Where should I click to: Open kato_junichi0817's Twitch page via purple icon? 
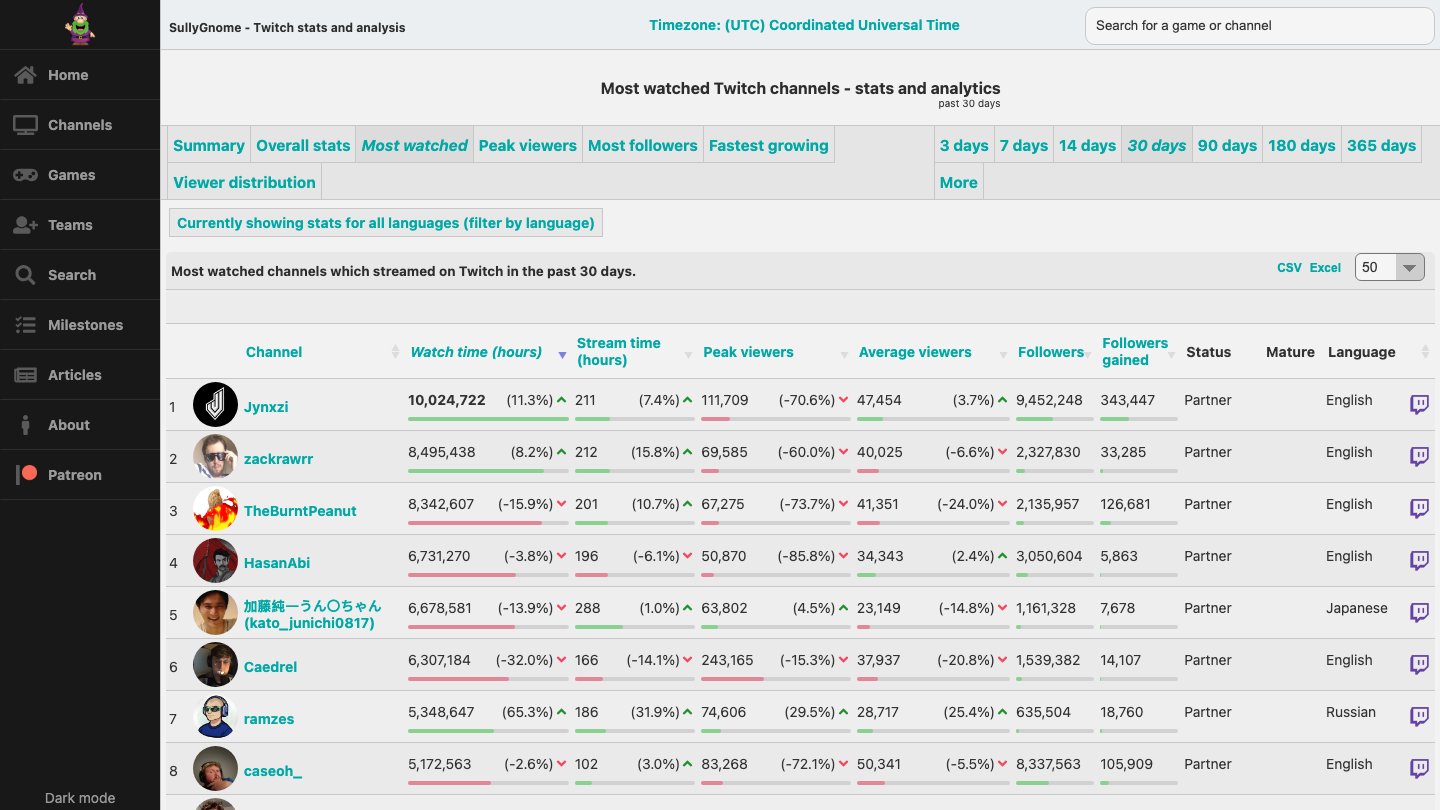pos(1419,612)
